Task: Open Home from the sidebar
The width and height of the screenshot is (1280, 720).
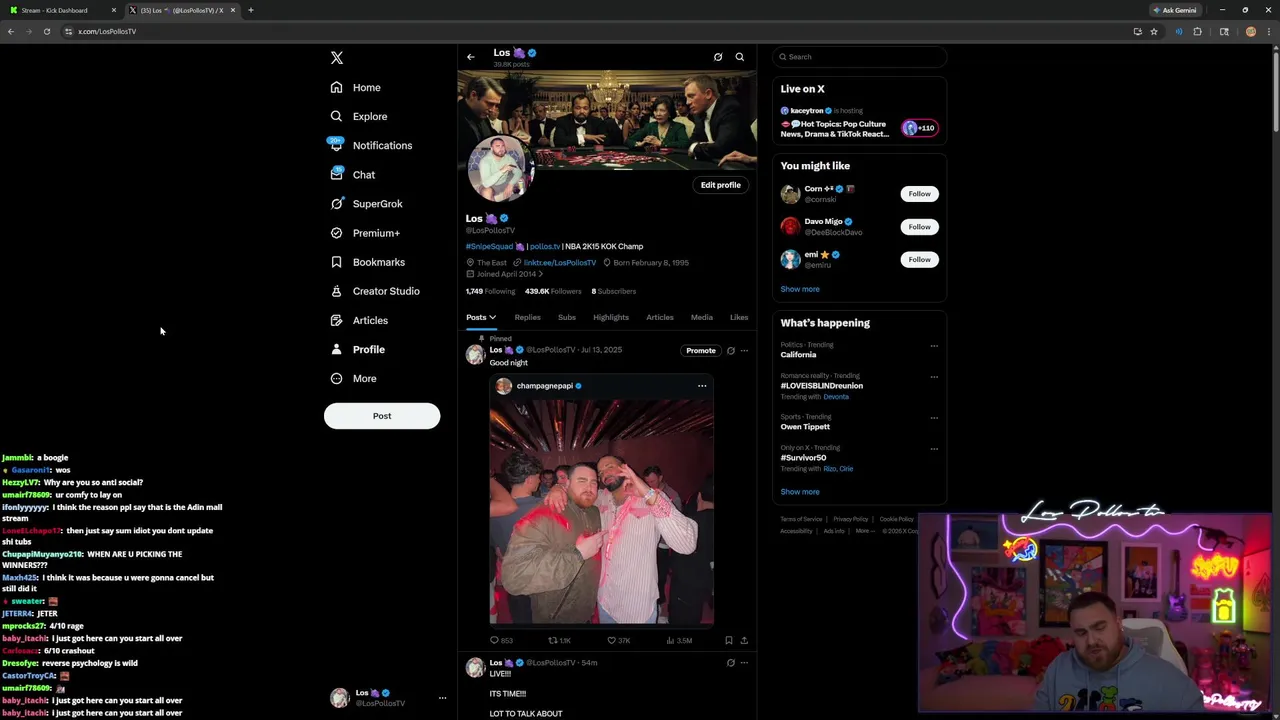Action: (356, 87)
